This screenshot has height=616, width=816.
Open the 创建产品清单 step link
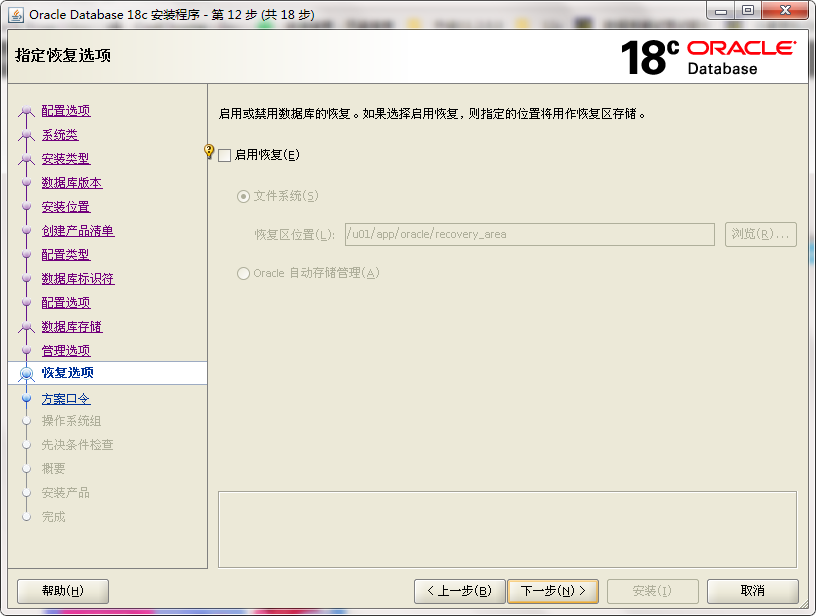click(78, 231)
